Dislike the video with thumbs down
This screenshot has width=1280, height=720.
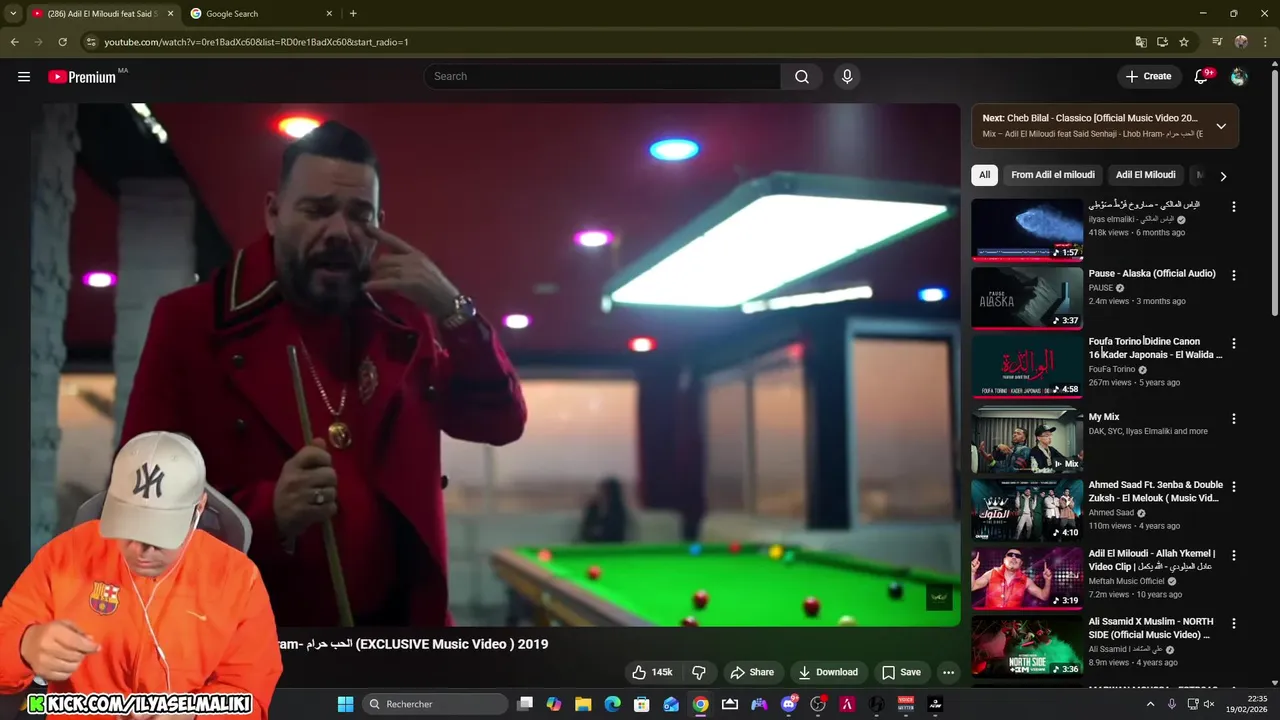point(699,672)
